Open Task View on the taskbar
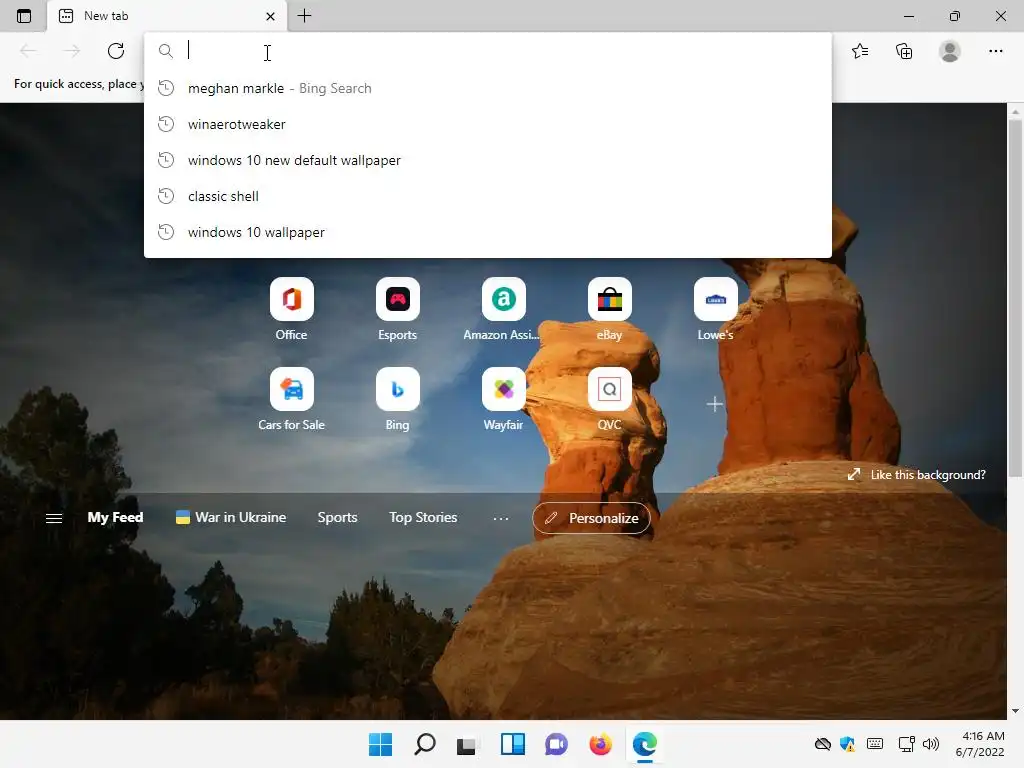Screen dimensions: 1024x768 (466, 744)
